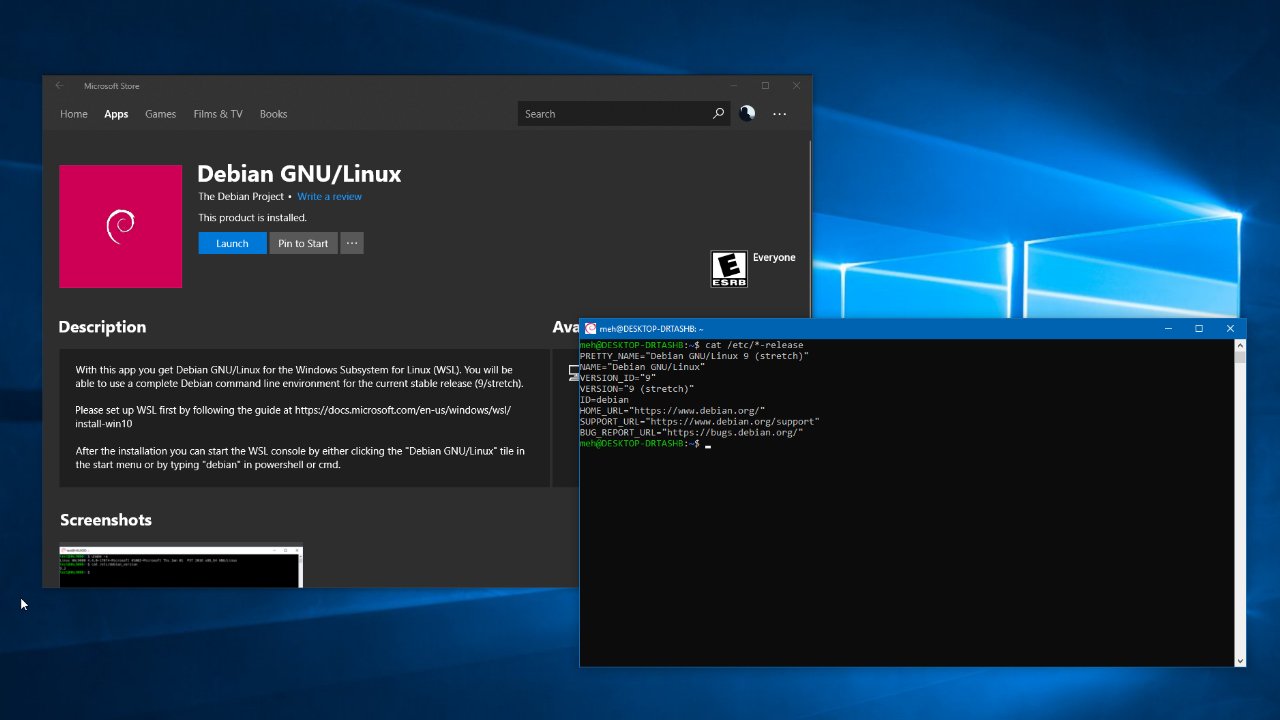Click the BUG_REPORT_URL line in terminal
1280x720 pixels.
point(691,432)
